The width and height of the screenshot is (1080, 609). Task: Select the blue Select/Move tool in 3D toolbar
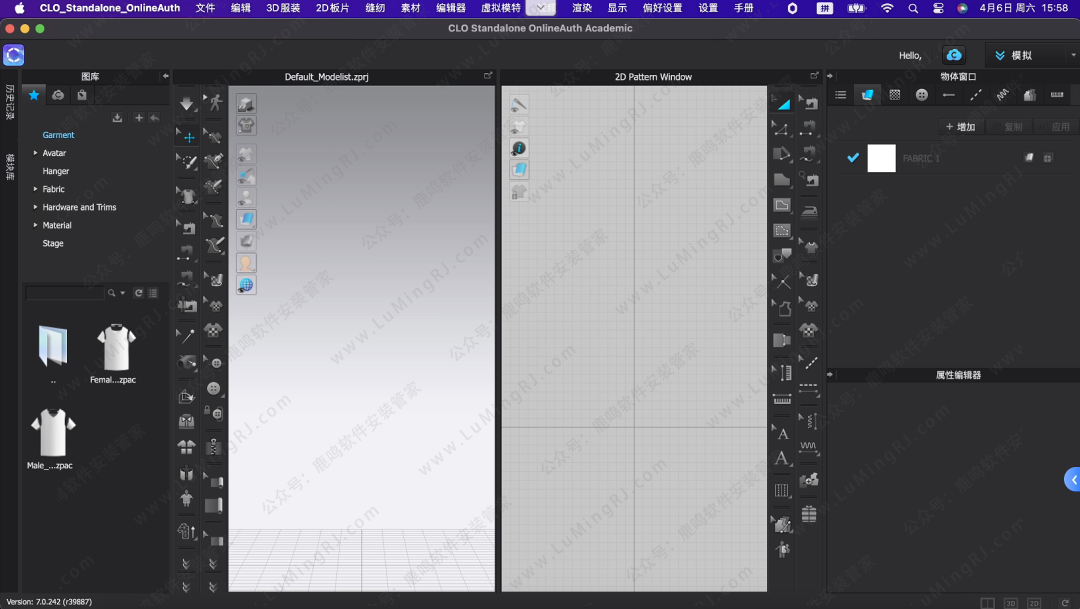coord(188,137)
